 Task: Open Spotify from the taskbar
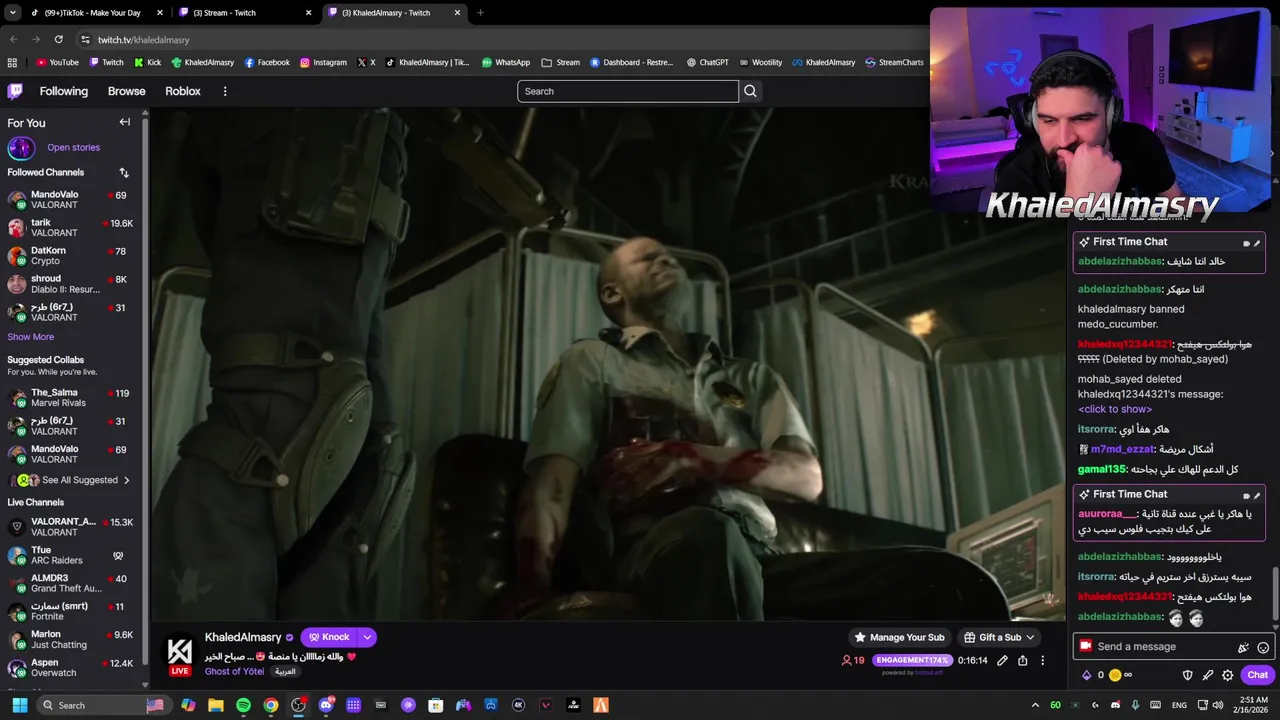pos(244,705)
